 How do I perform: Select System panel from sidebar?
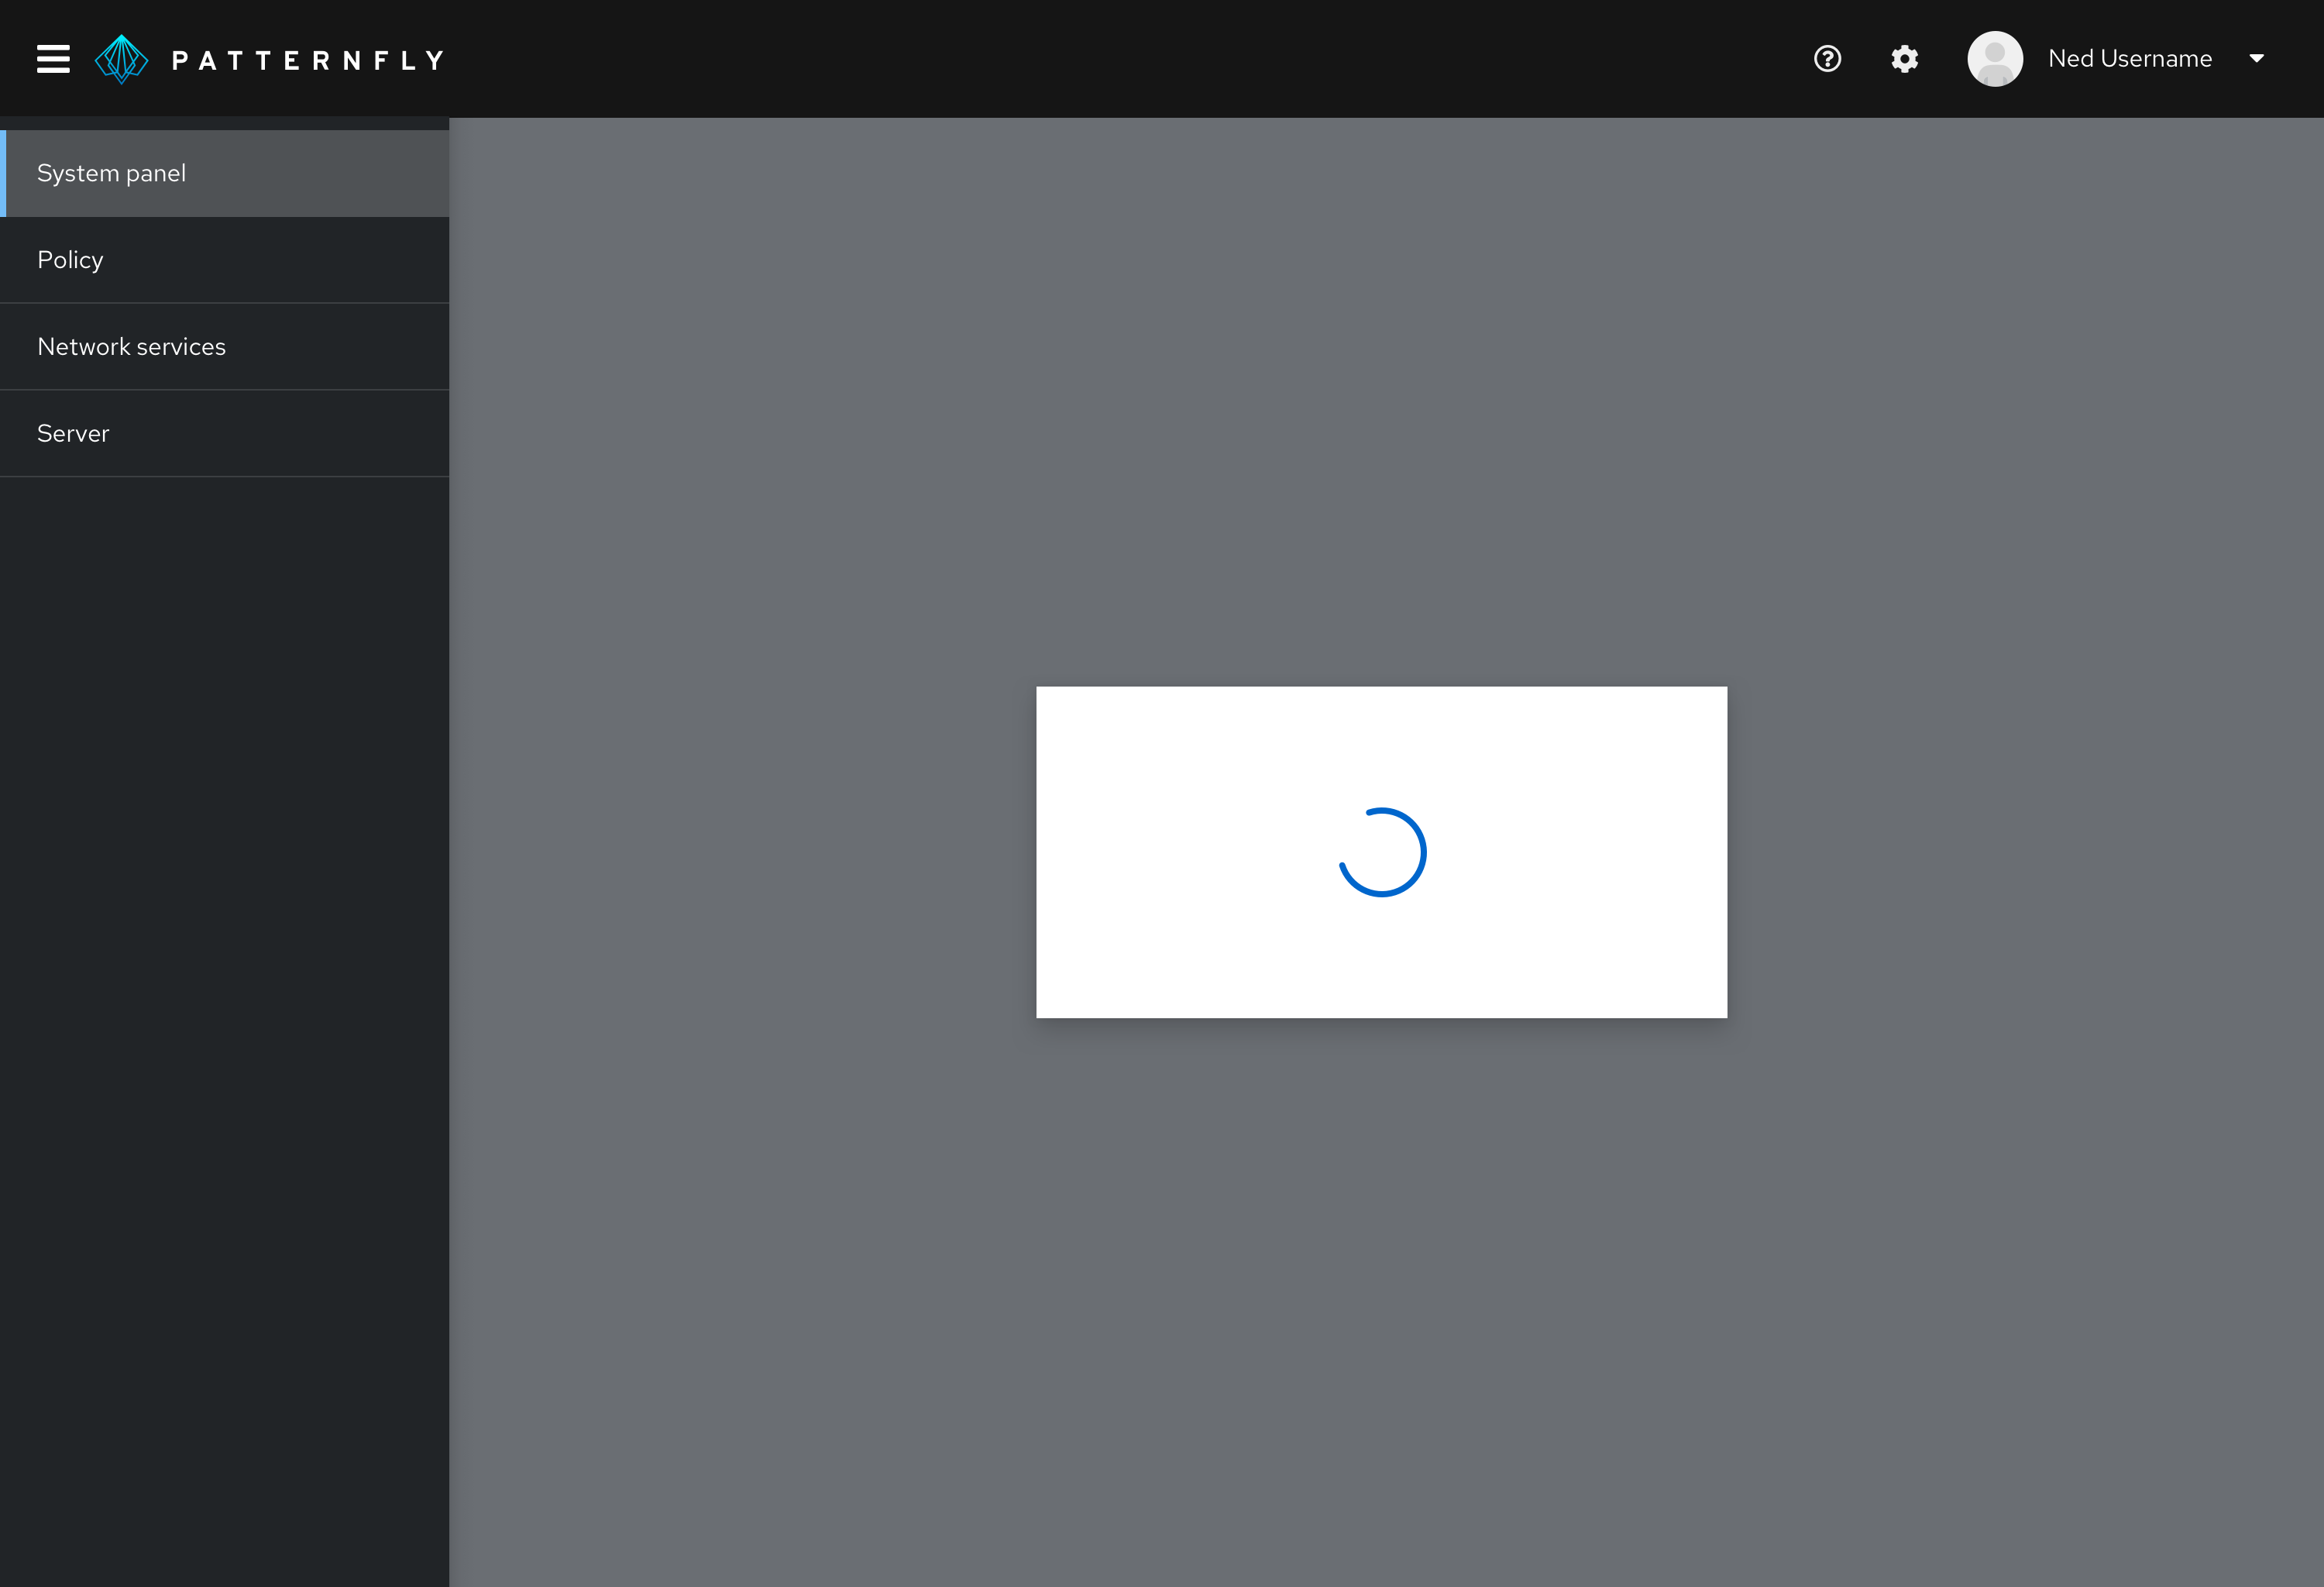click(226, 174)
